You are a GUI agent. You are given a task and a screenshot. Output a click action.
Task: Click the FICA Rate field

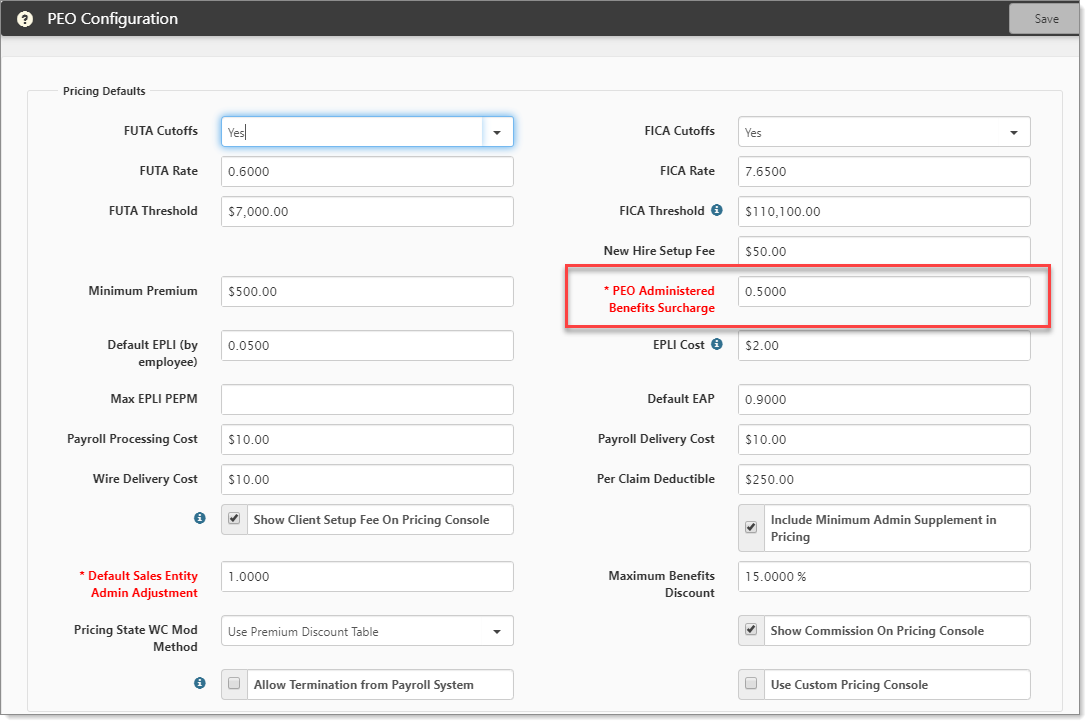(884, 172)
